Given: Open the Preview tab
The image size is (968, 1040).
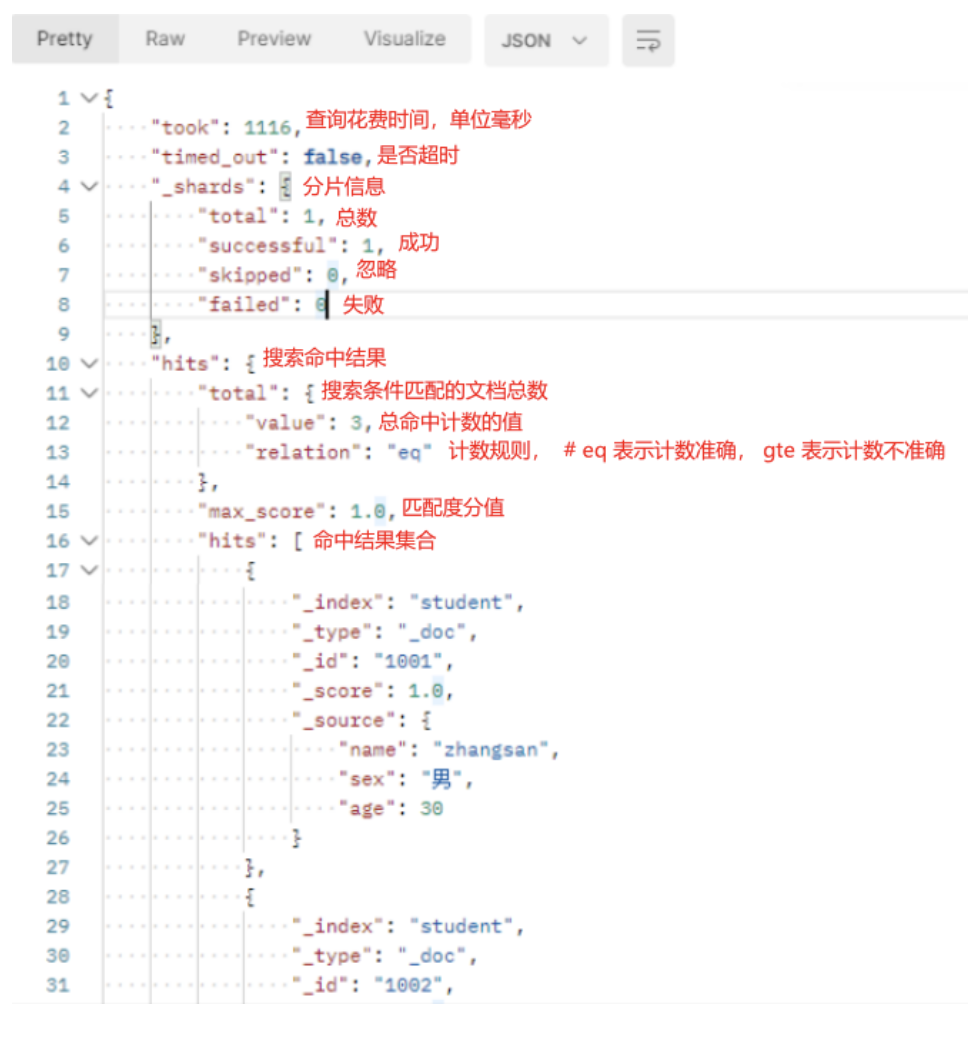Looking at the screenshot, I should pyautogui.click(x=274, y=39).
